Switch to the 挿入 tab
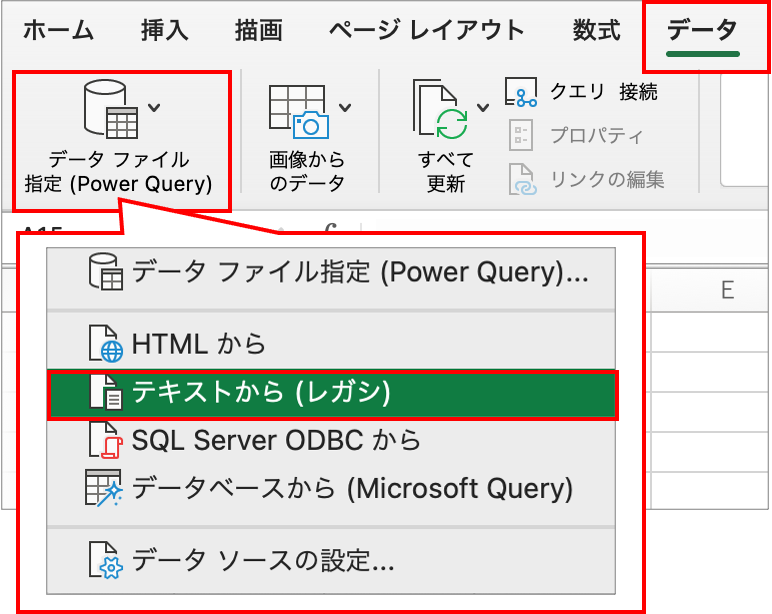Image resolution: width=772 pixels, height=614 pixels. pos(164,31)
